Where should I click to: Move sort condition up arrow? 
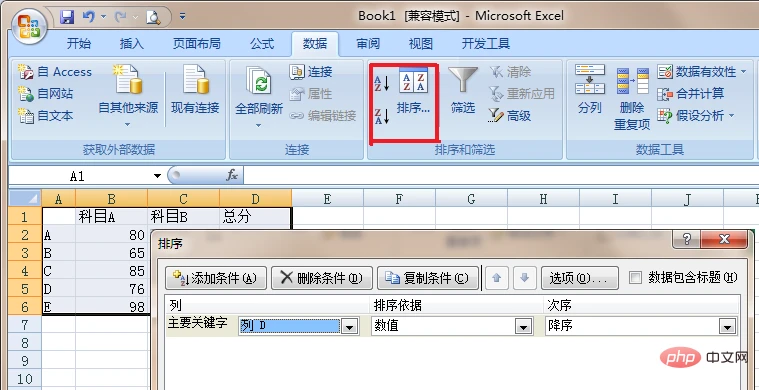[497, 278]
